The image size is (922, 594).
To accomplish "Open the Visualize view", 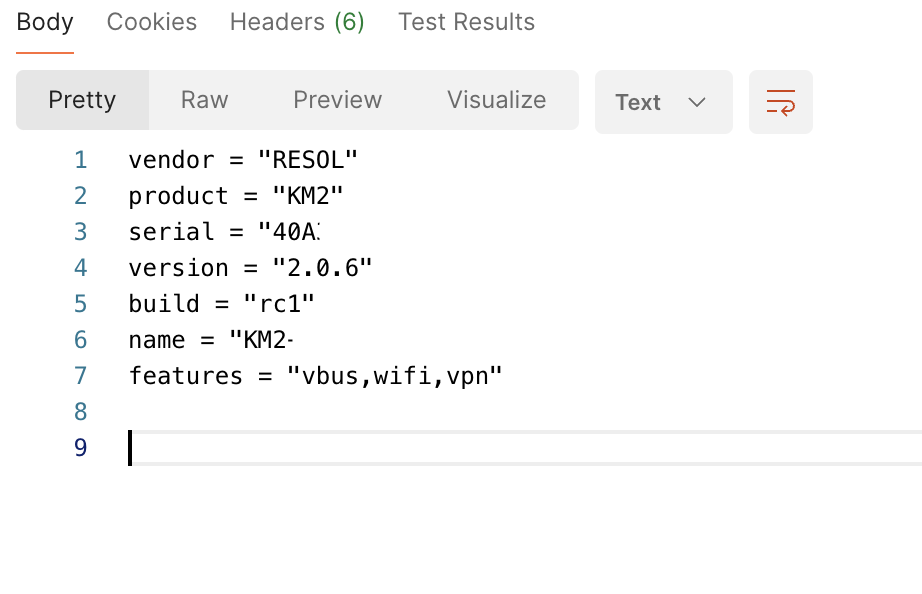I will point(496,100).
